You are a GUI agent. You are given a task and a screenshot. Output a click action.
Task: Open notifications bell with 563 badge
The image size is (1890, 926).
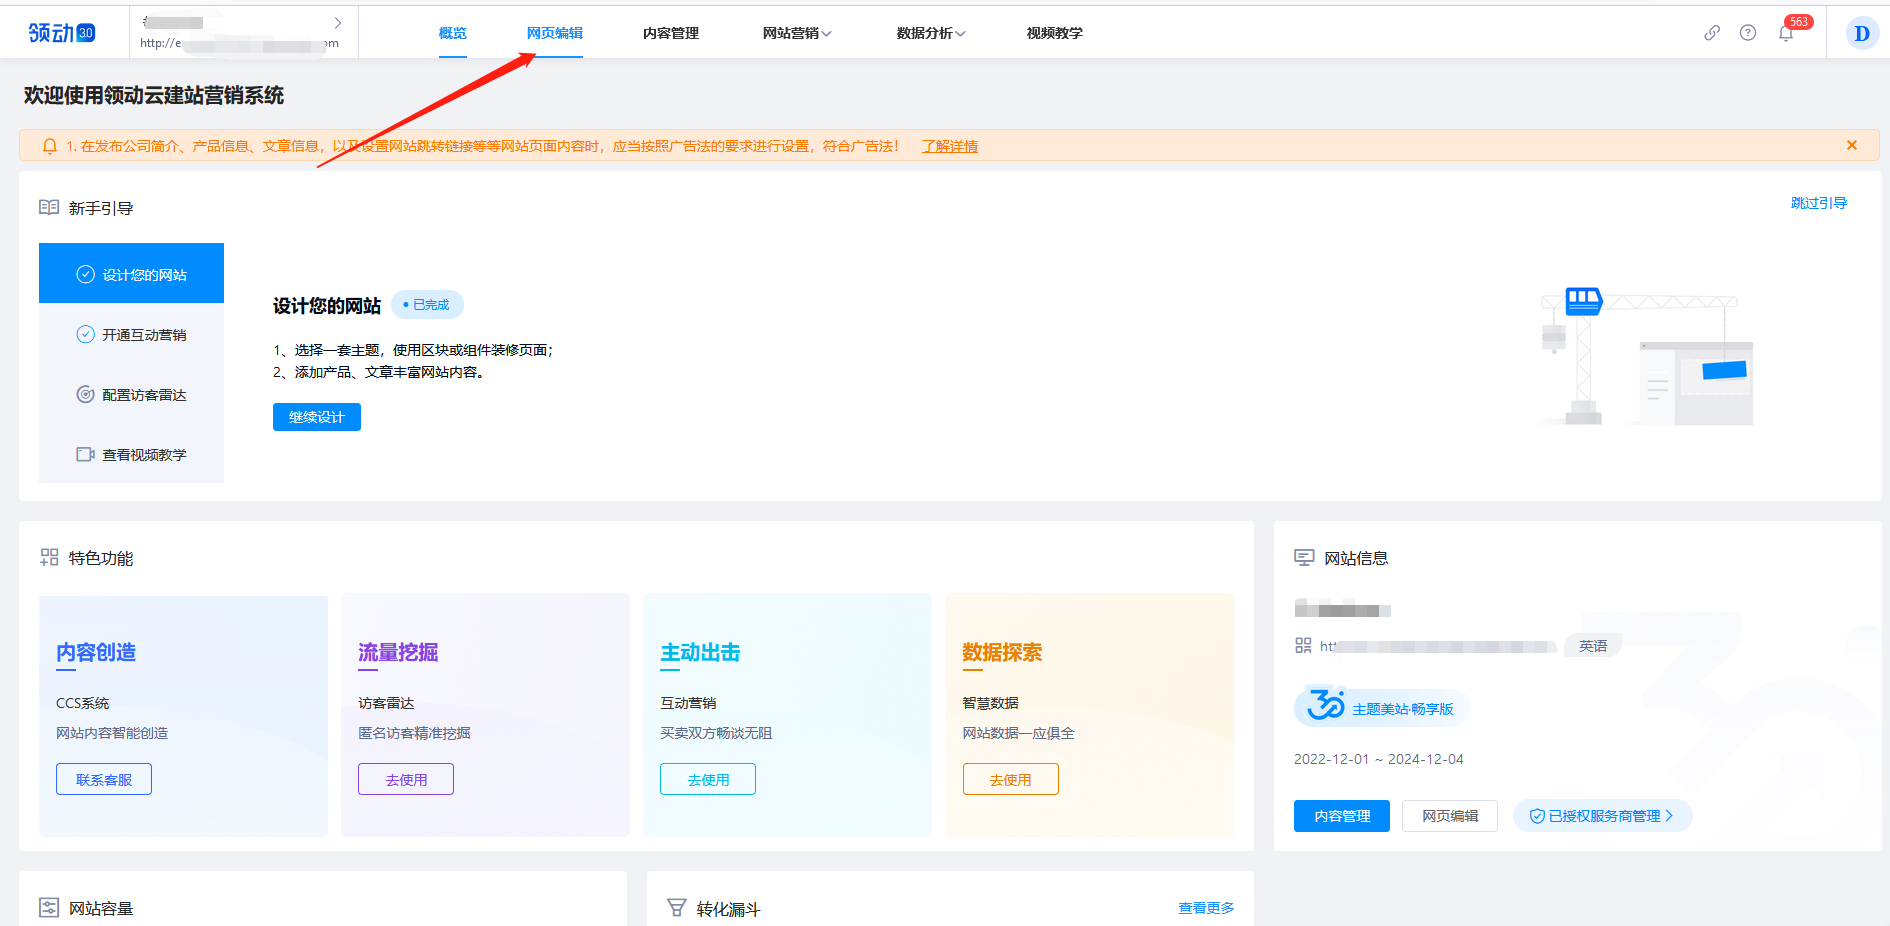tap(1786, 33)
